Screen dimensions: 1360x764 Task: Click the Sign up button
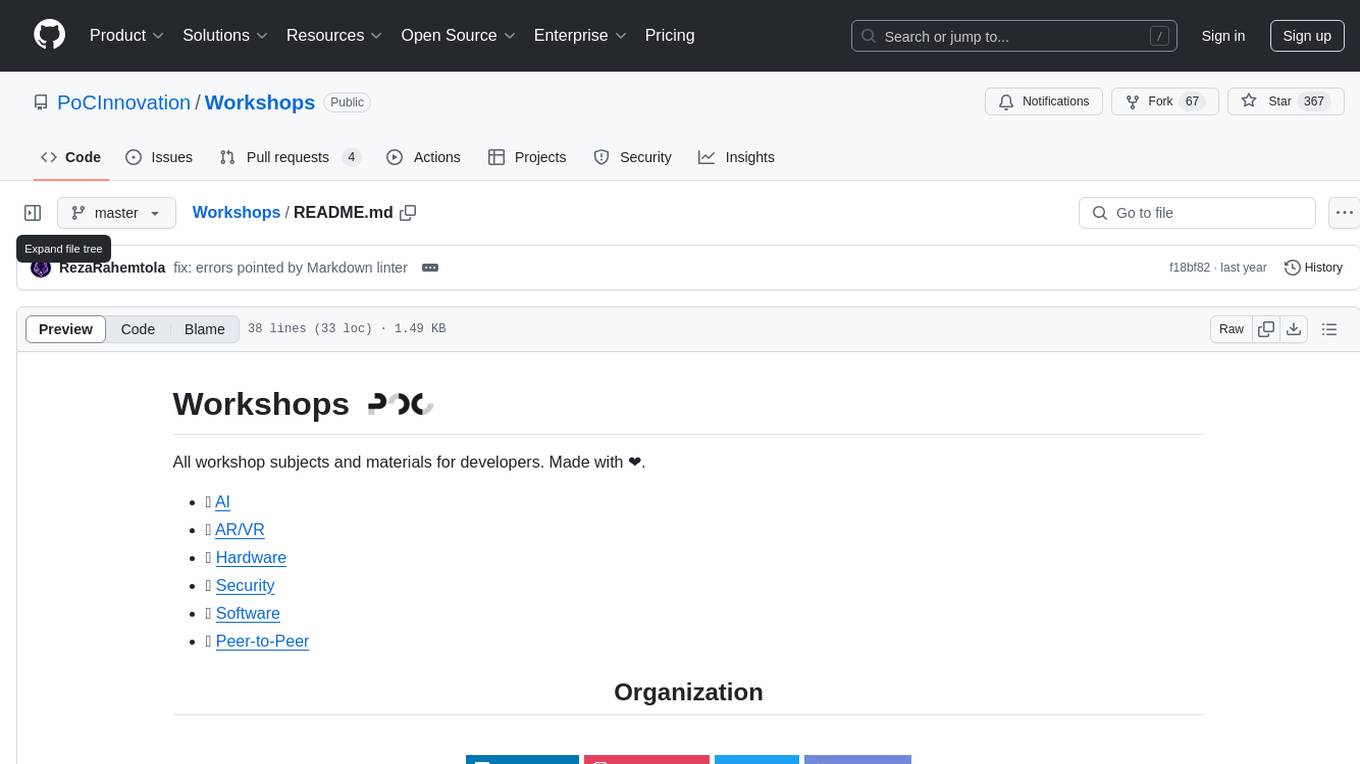click(1307, 36)
